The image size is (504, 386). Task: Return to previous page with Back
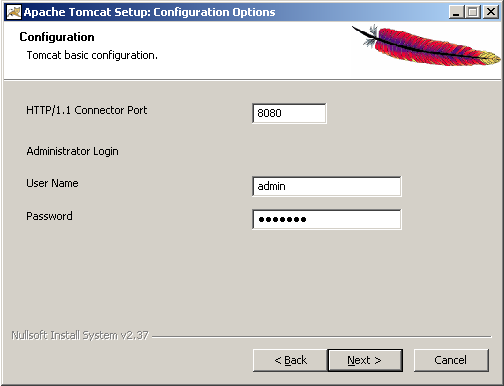290,360
